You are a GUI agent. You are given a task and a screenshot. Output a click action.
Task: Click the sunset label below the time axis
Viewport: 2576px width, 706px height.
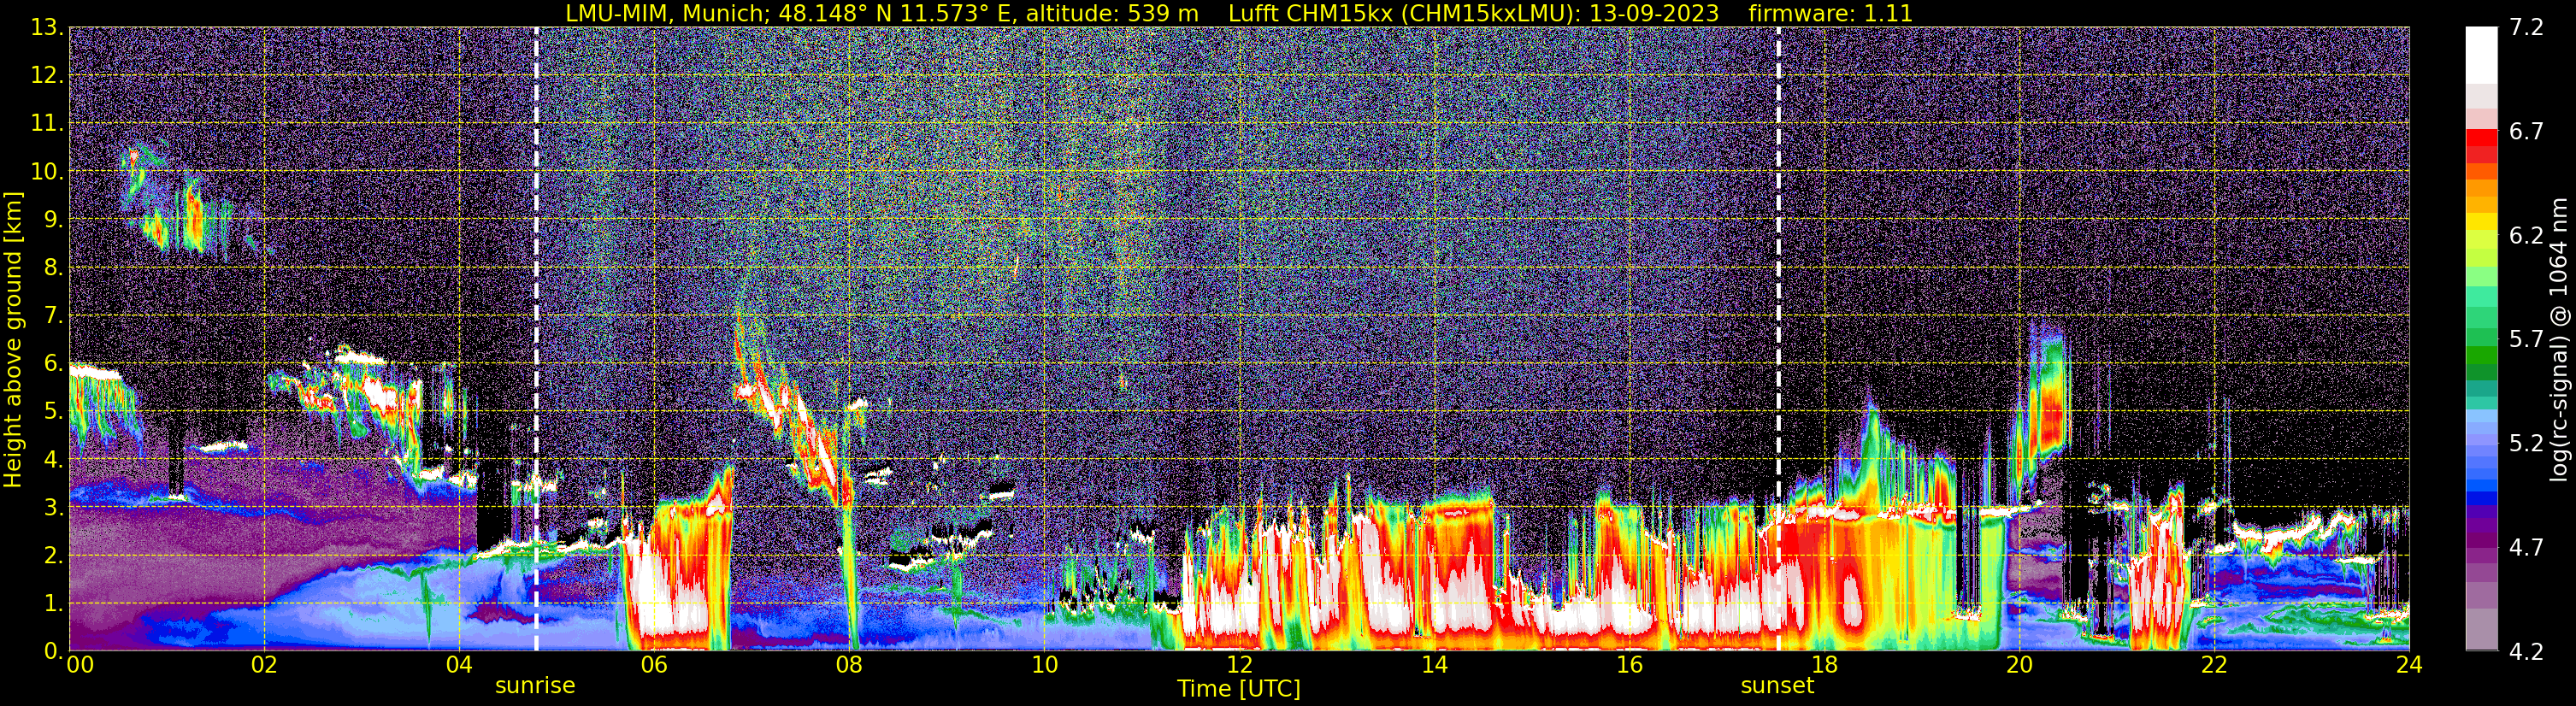[1777, 685]
